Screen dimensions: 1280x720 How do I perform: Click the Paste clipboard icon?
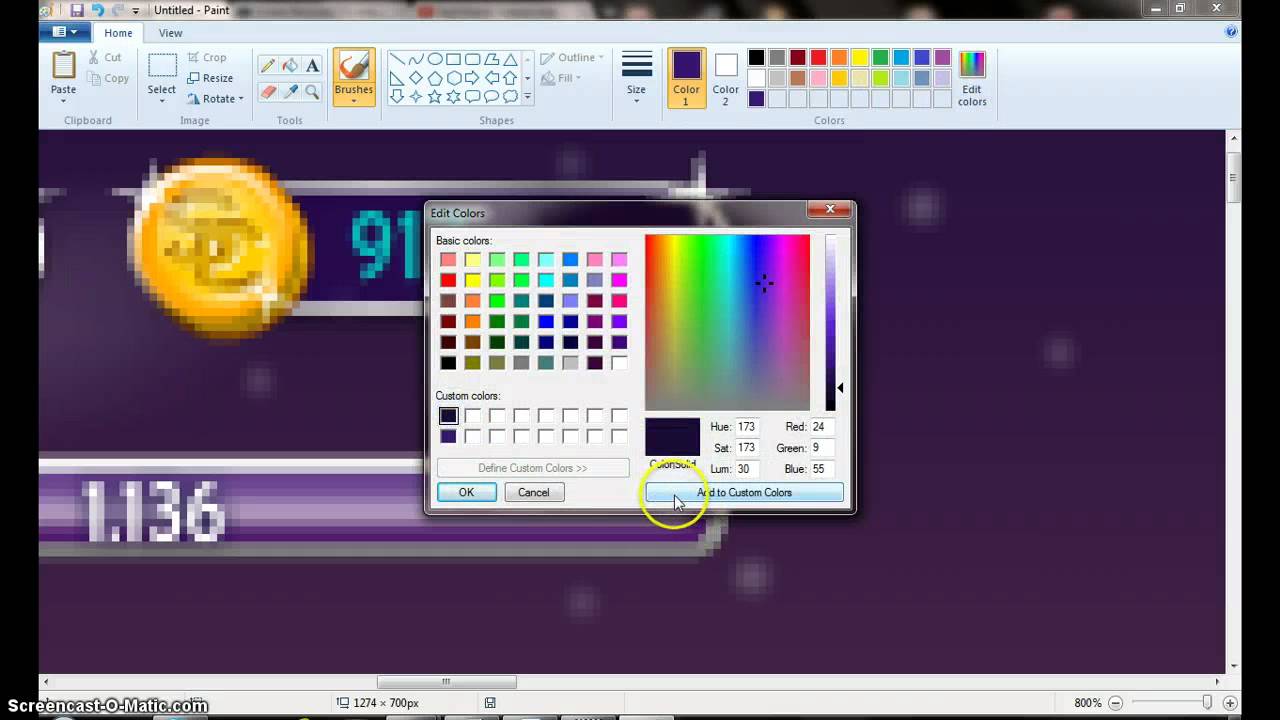pyautogui.click(x=63, y=65)
